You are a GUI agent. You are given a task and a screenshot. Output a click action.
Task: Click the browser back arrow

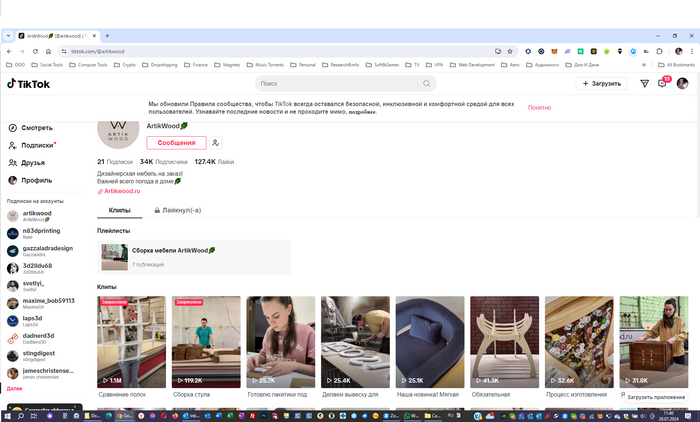coord(9,51)
